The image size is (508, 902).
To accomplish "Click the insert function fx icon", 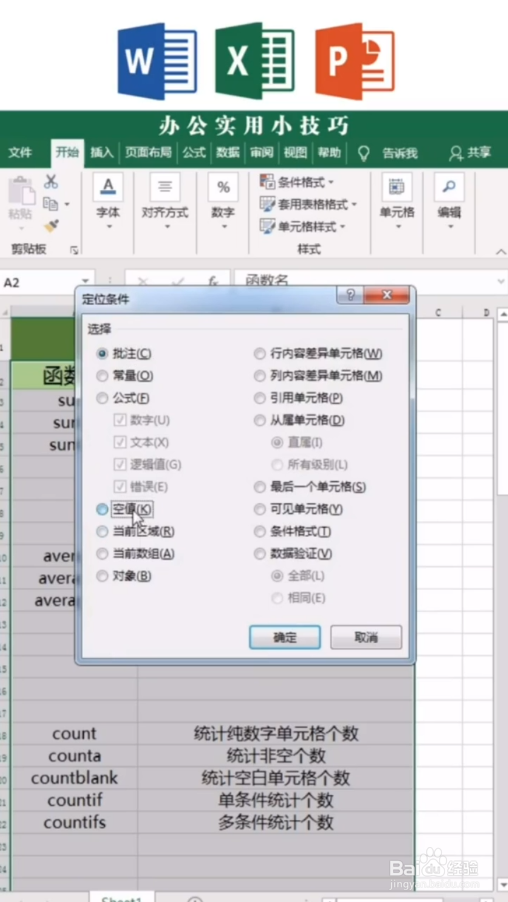I will tap(213, 281).
